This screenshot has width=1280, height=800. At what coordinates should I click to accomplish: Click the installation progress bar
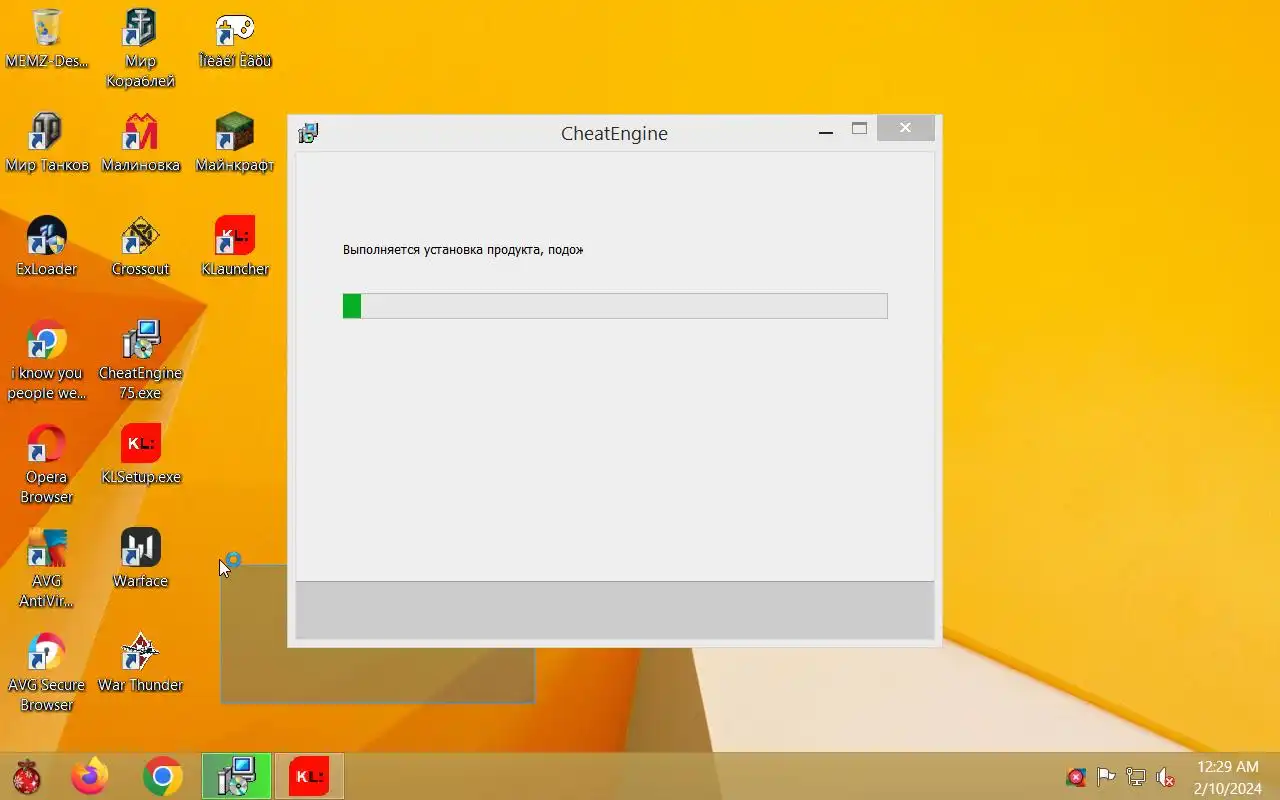[x=615, y=306]
